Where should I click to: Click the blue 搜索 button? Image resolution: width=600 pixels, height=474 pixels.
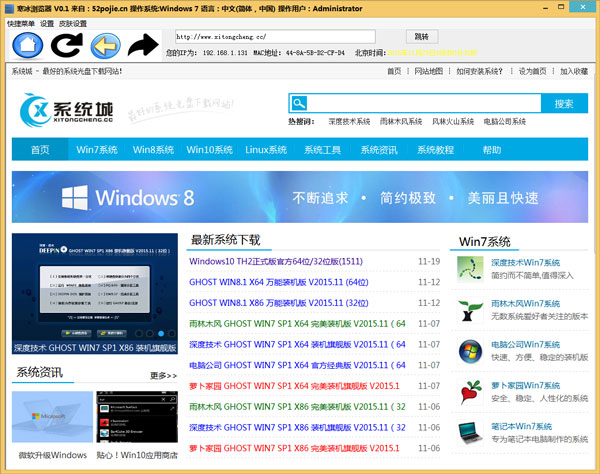click(564, 103)
